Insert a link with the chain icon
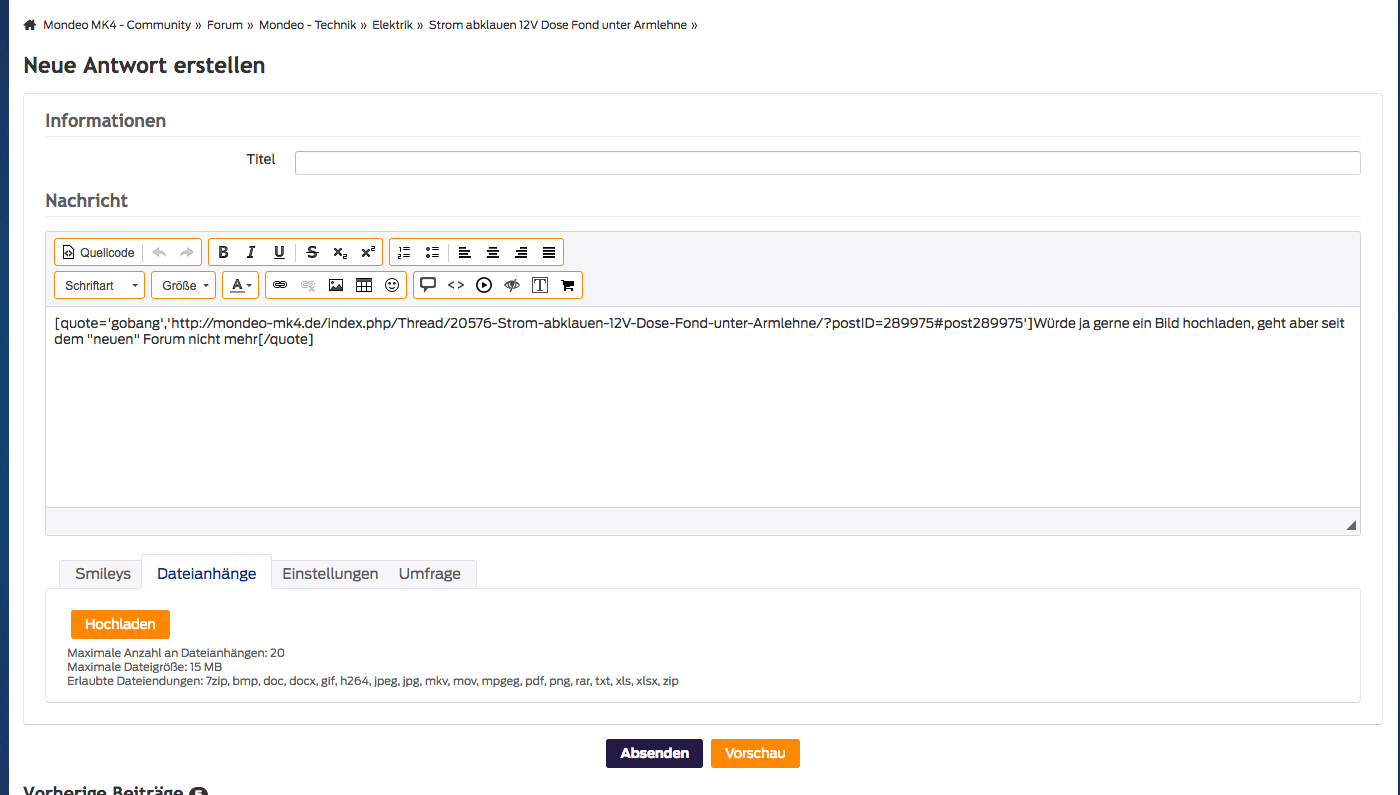 (x=280, y=286)
